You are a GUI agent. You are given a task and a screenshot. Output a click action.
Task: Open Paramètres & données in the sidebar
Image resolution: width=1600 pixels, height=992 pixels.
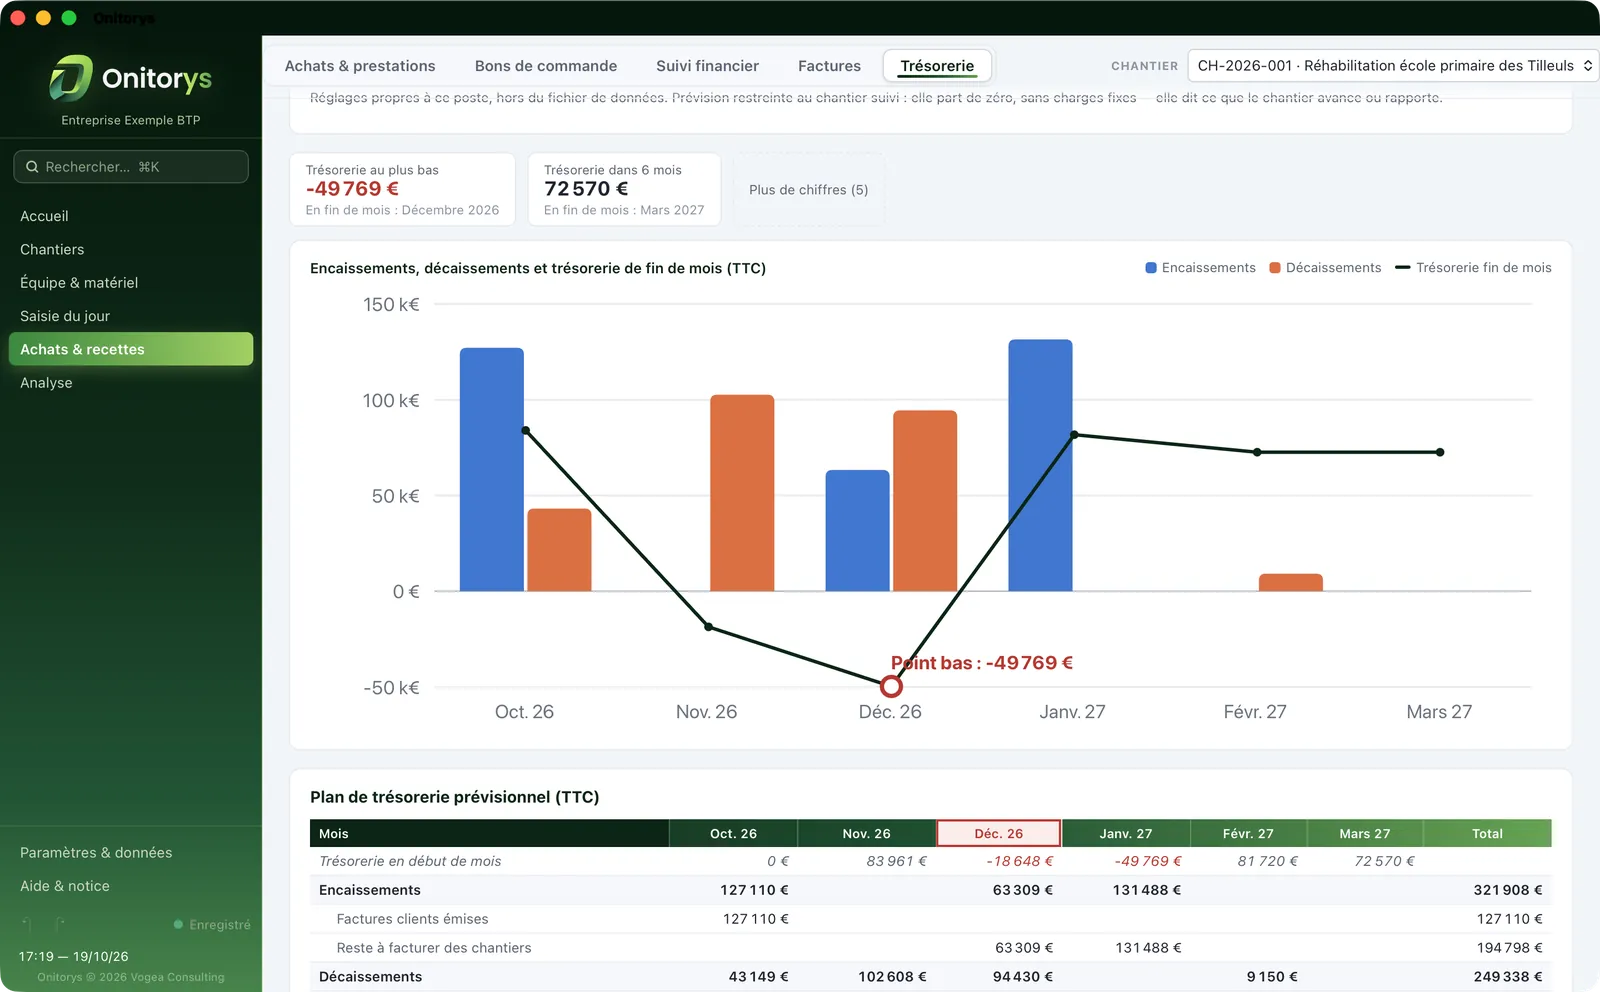point(96,853)
